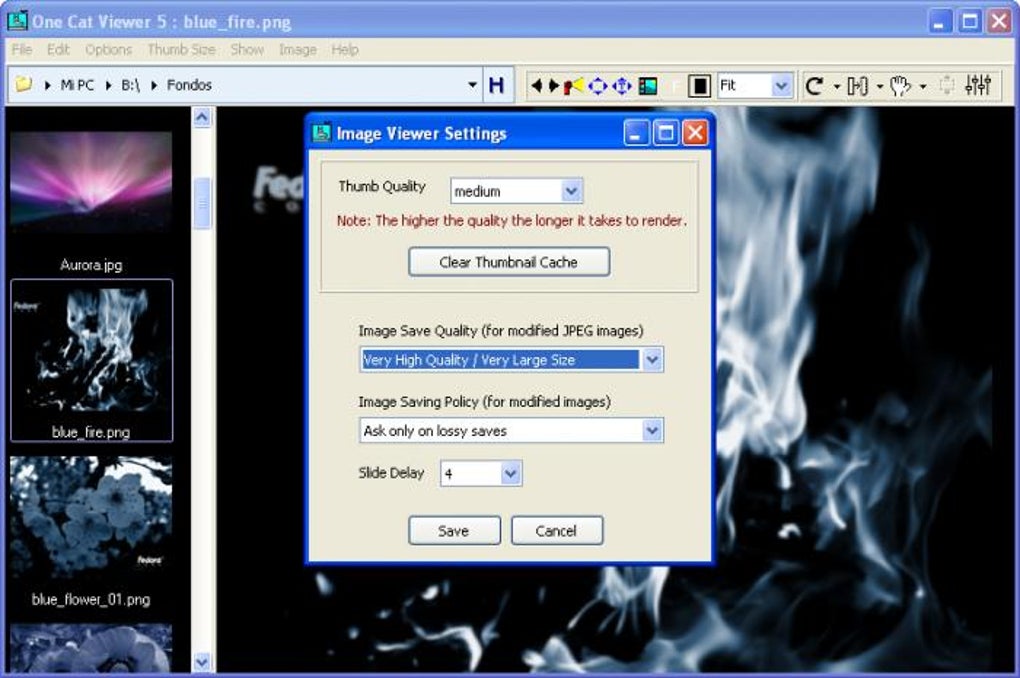Go to the next image arrow
This screenshot has width=1020, height=678.
click(x=553, y=85)
